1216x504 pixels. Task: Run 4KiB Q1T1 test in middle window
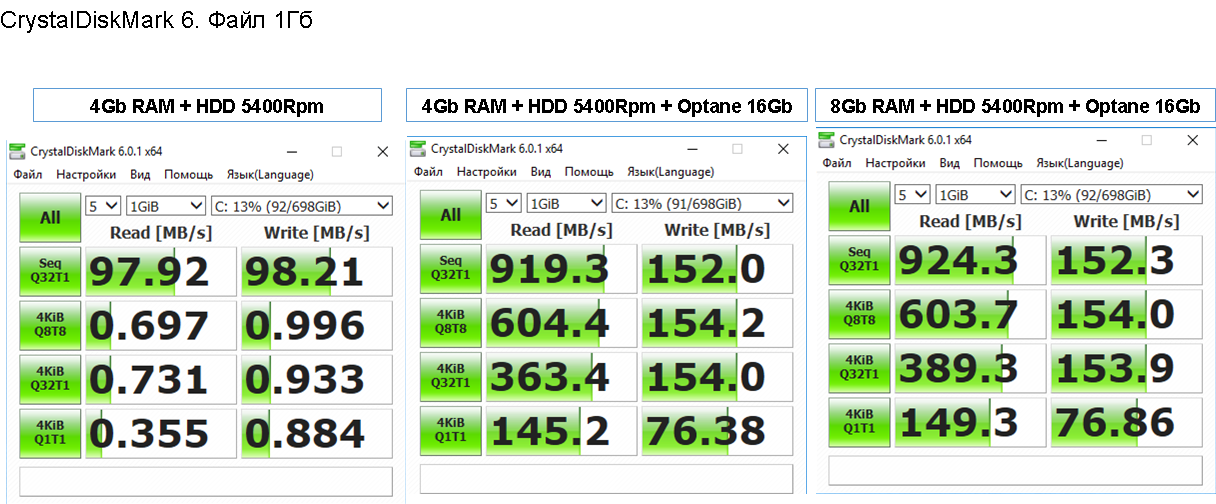450,430
